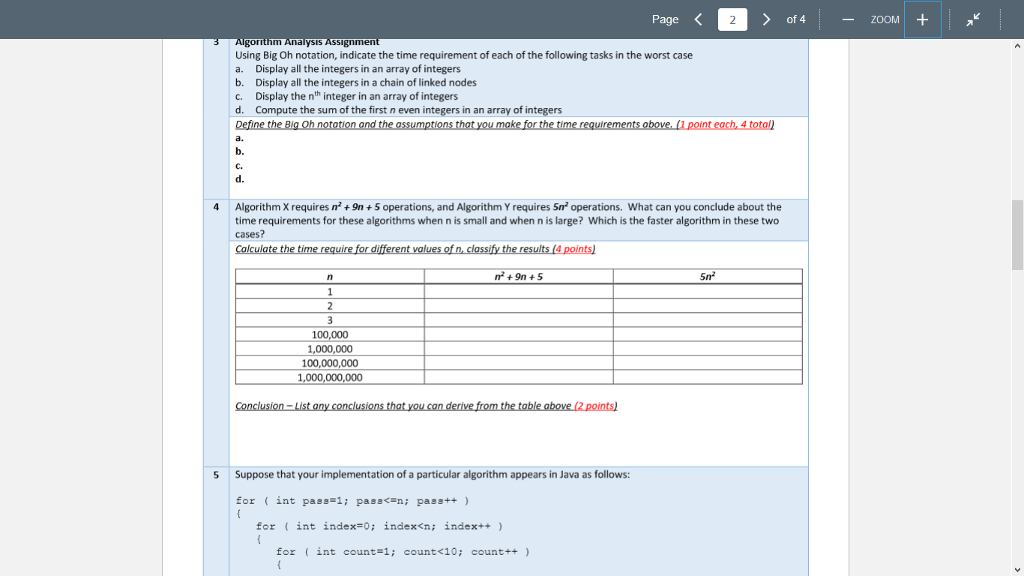Click the scrollbar down arrow

click(1017, 567)
